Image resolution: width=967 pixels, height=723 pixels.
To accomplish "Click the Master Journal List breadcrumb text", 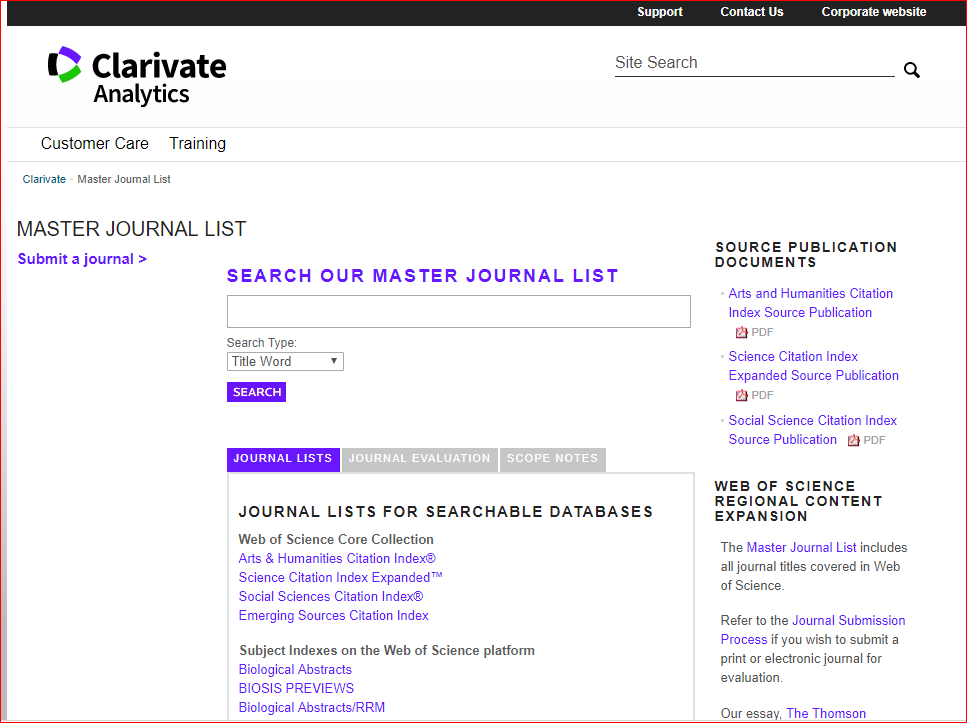I will click(124, 180).
